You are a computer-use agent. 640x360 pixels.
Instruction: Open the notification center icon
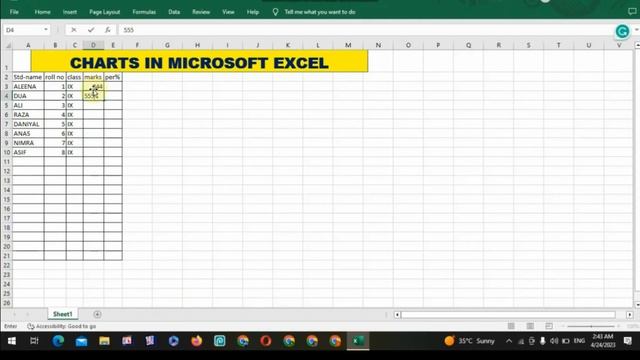click(628, 341)
